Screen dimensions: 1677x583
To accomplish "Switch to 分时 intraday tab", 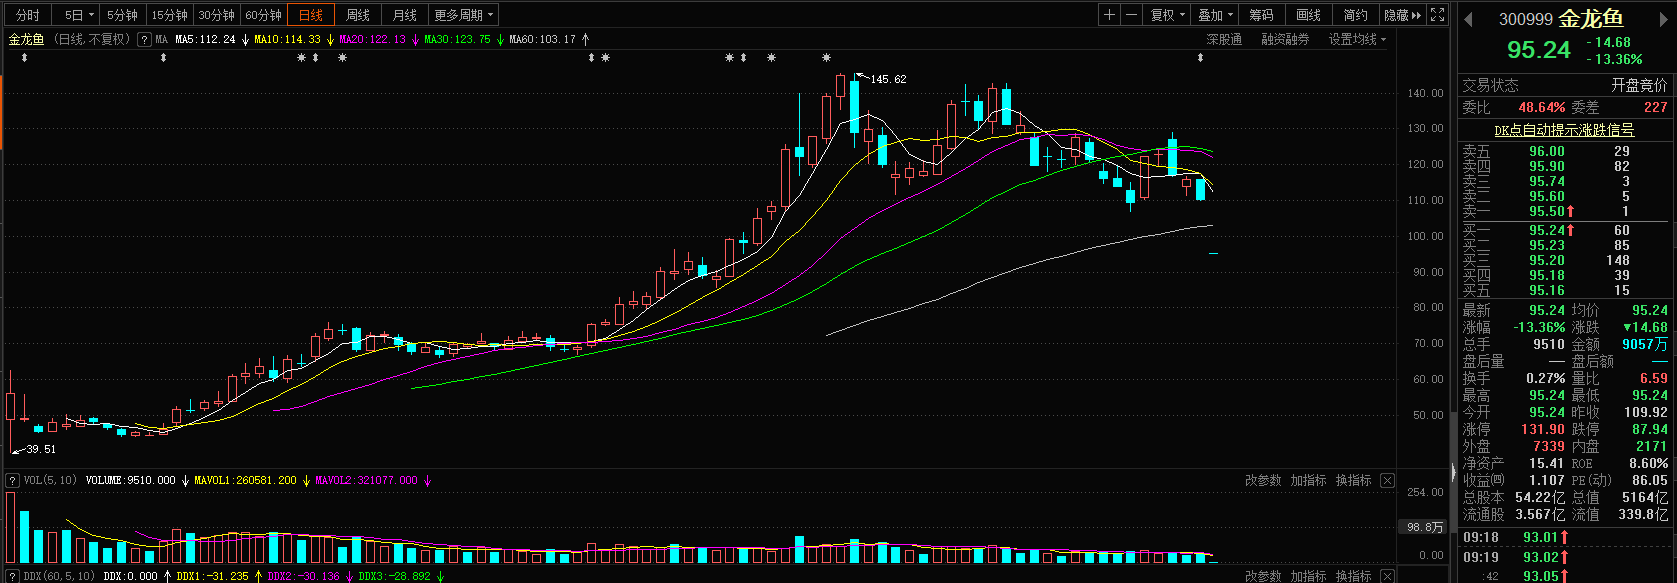I will tap(28, 15).
